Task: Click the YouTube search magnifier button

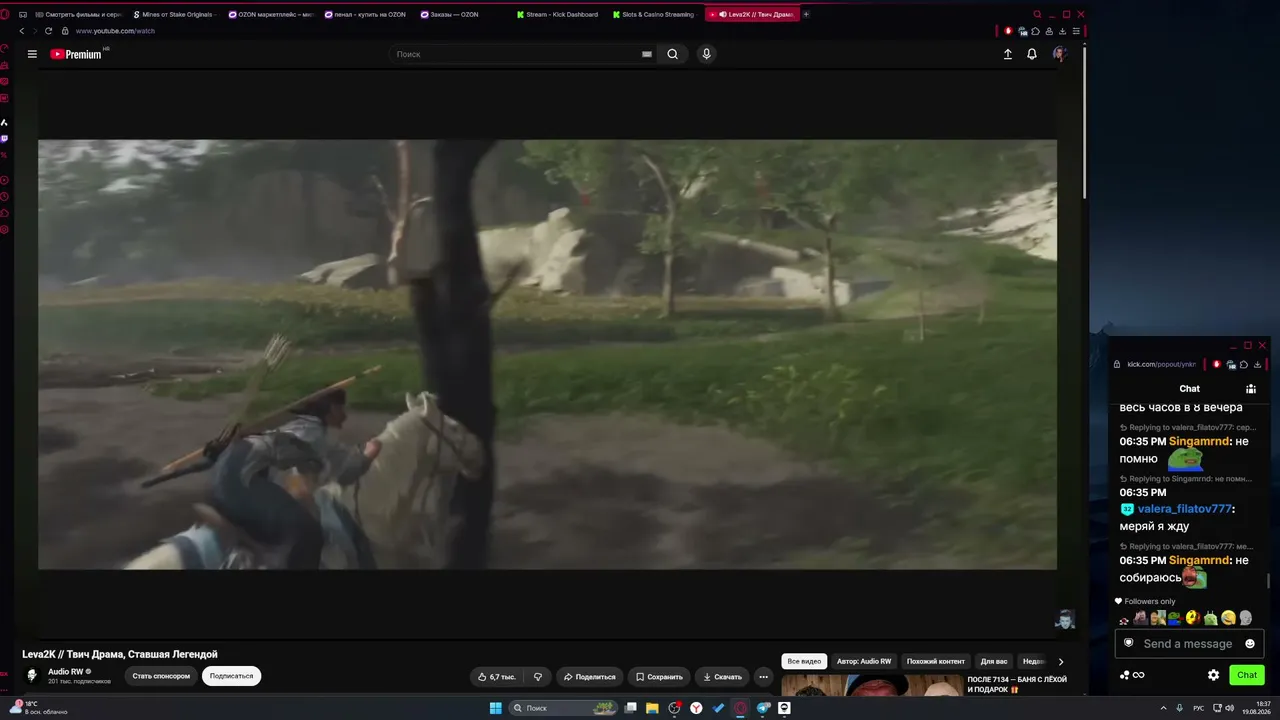Action: [673, 54]
